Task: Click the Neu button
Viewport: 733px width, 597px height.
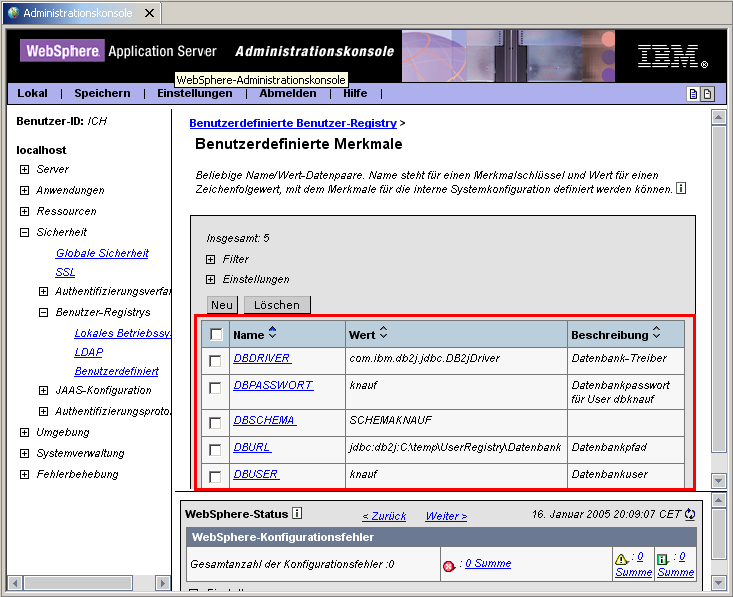Action: coord(222,305)
